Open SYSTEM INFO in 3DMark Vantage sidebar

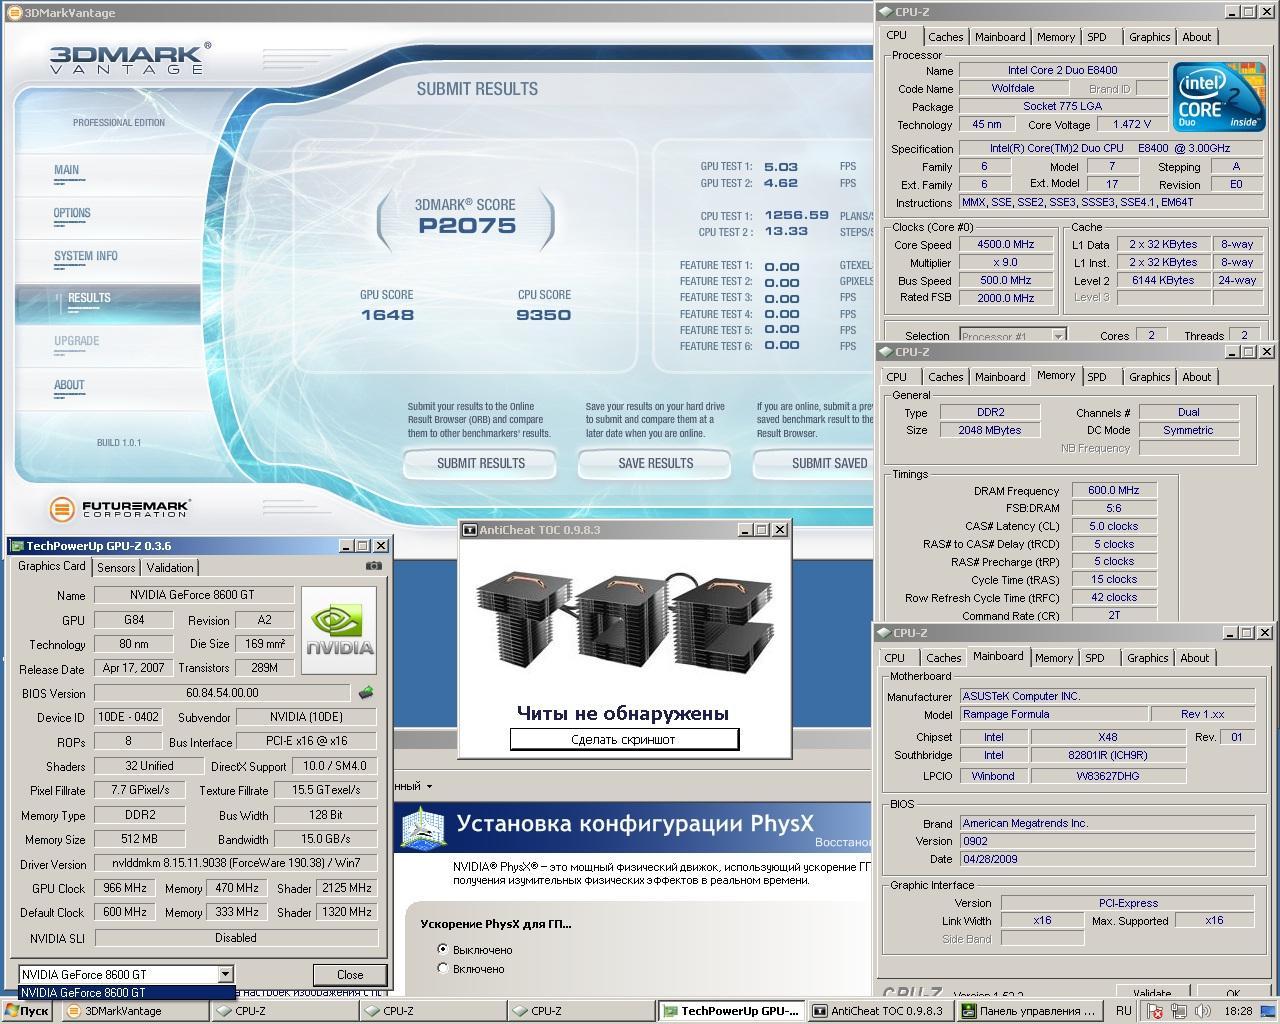(86, 256)
